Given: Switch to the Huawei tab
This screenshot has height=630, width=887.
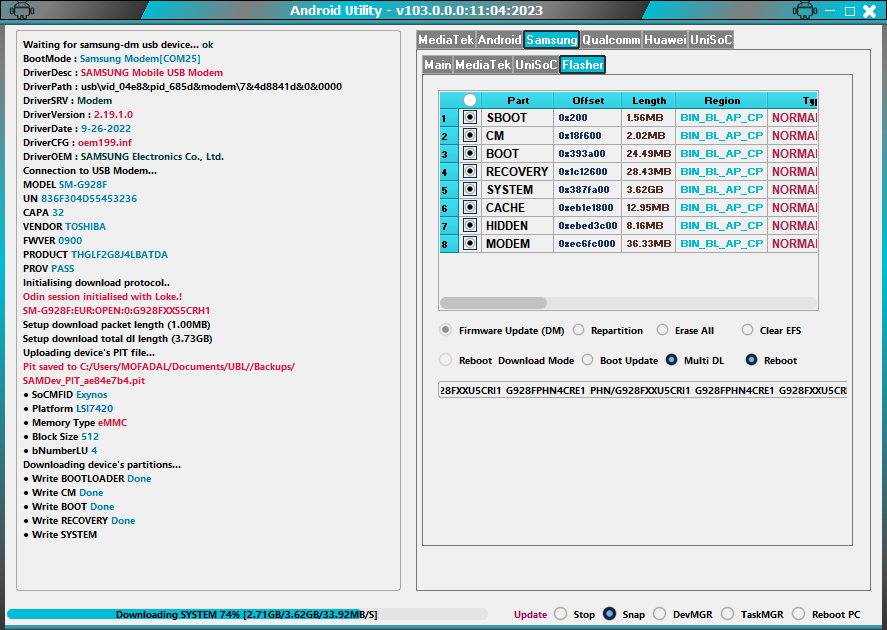Looking at the screenshot, I should (x=665, y=40).
